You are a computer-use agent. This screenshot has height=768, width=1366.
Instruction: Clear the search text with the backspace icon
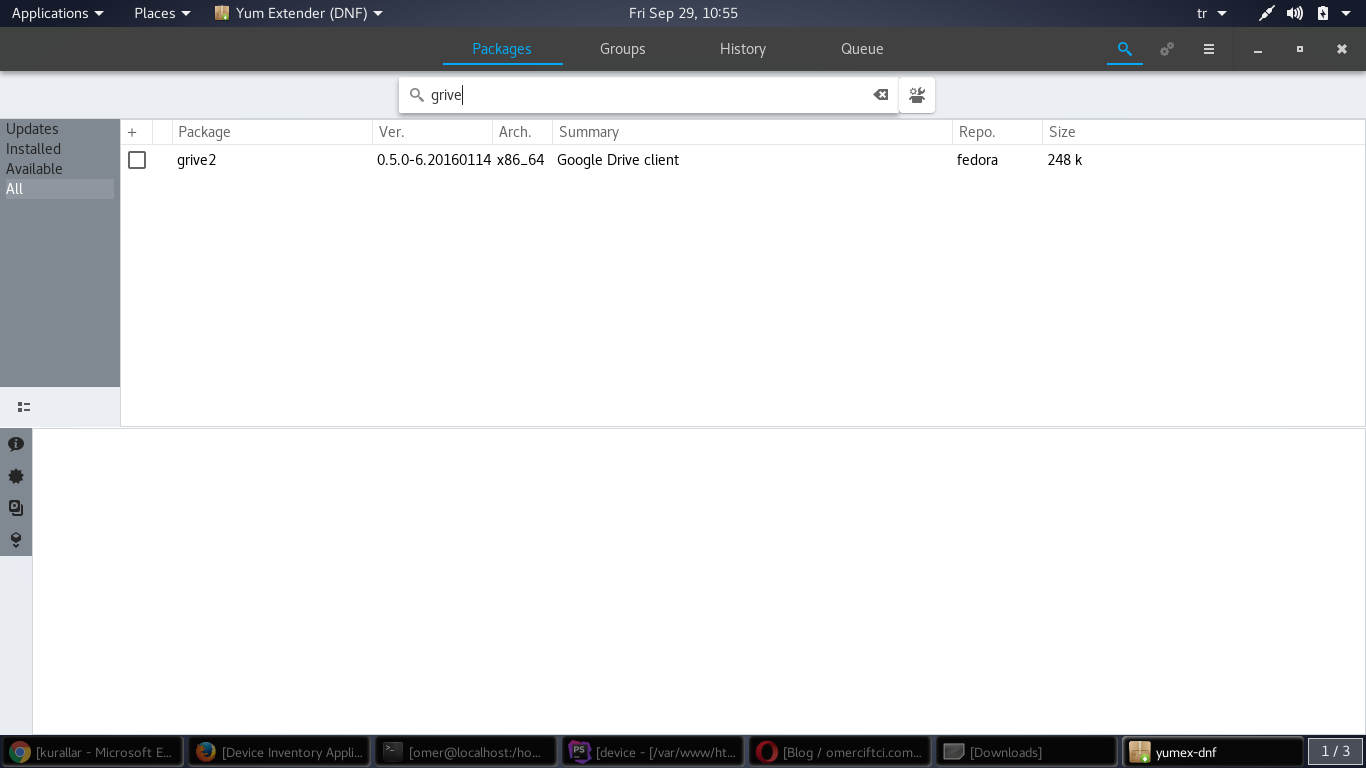click(880, 95)
